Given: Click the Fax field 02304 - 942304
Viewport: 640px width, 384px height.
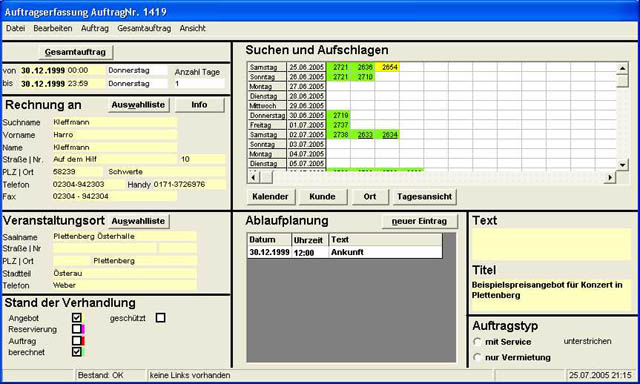Looking at the screenshot, I should click(x=115, y=196).
